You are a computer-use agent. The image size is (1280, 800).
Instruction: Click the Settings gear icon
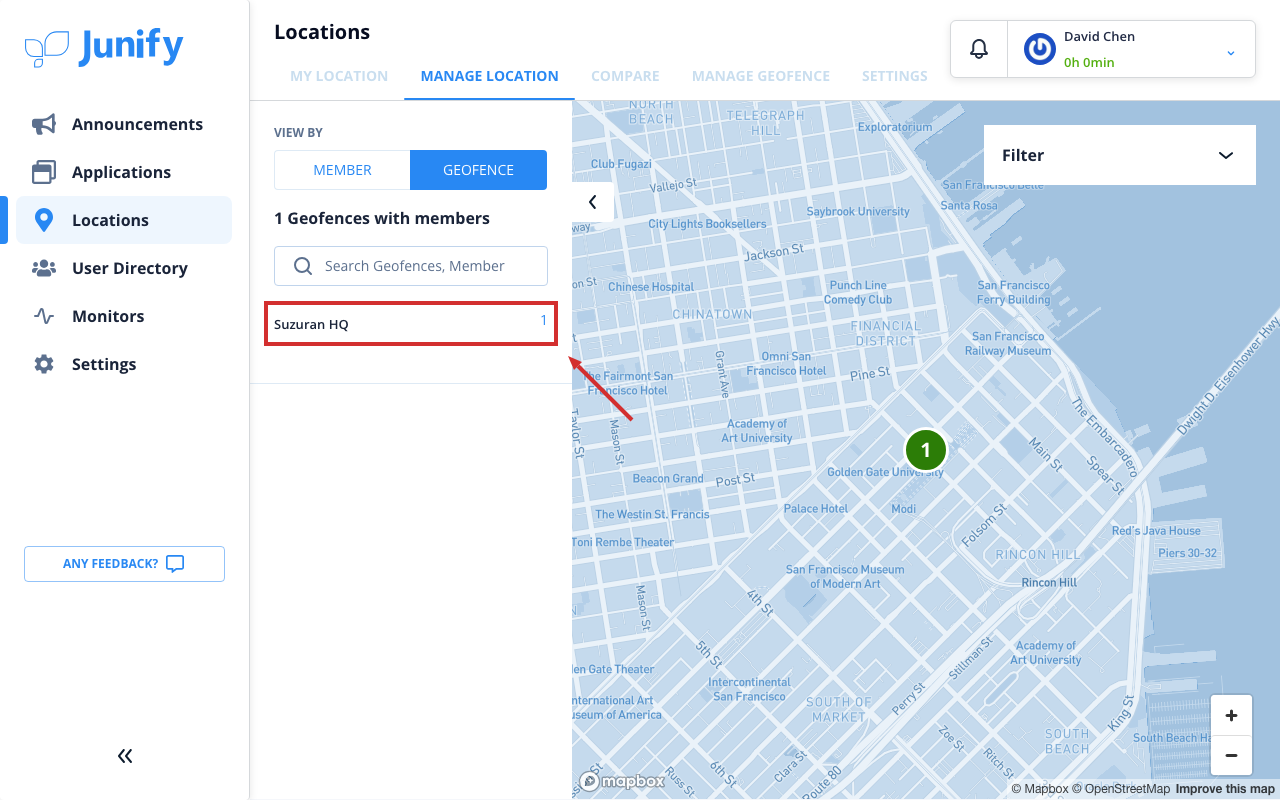coord(44,364)
